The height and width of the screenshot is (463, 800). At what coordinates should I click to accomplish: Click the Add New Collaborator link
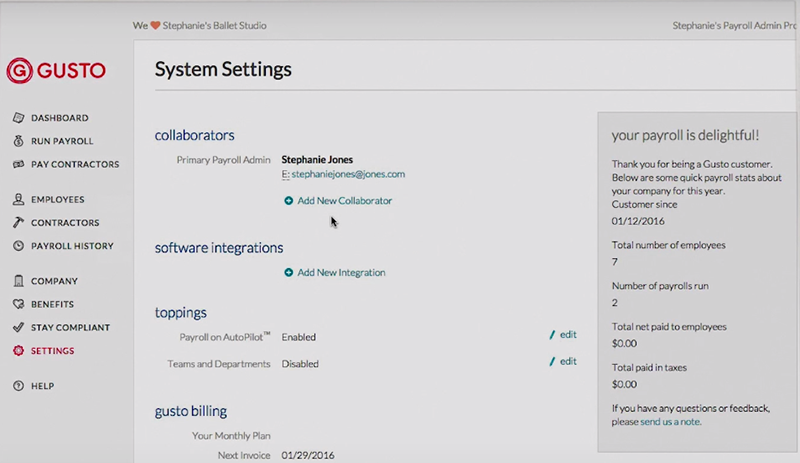[x=344, y=201]
